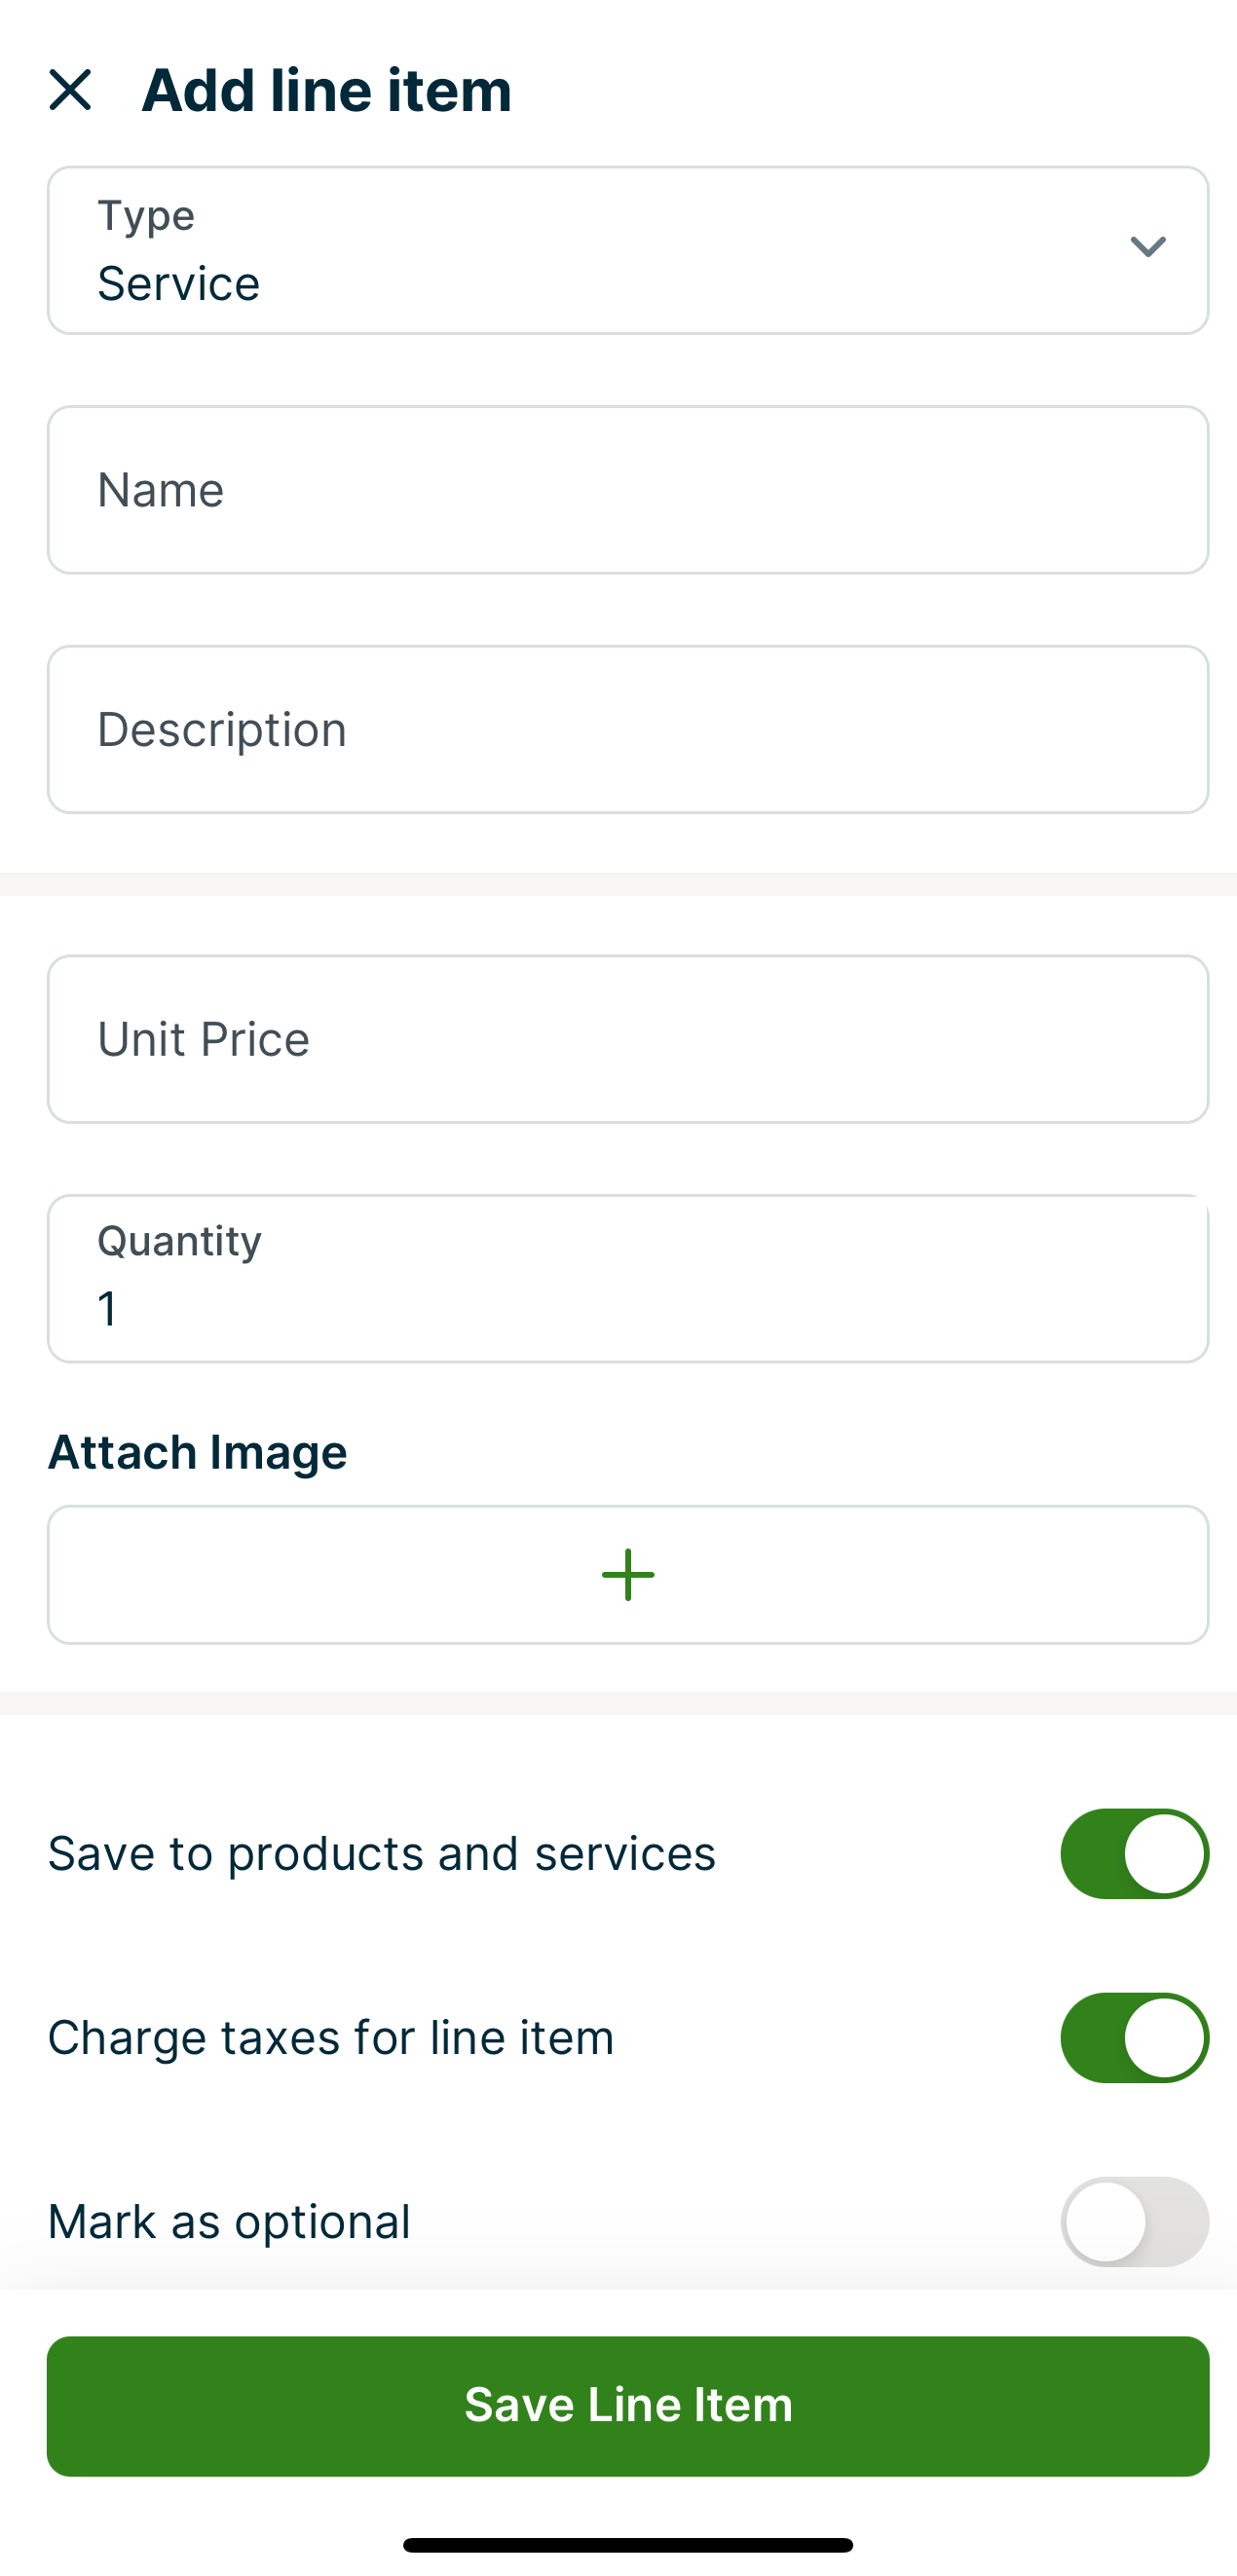The width and height of the screenshot is (1237, 2576).
Task: Tap the Charge taxes for line item label
Action: coord(331,2037)
